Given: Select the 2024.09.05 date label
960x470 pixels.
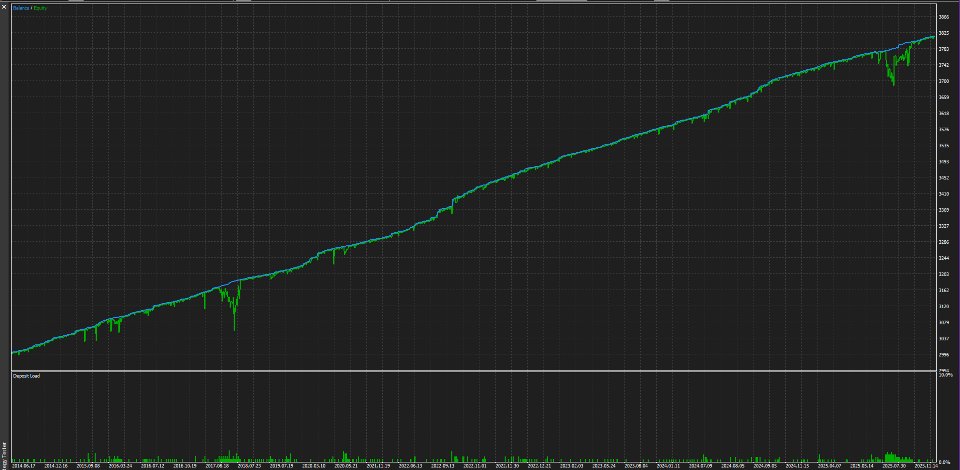Looking at the screenshot, I should pos(765,466).
